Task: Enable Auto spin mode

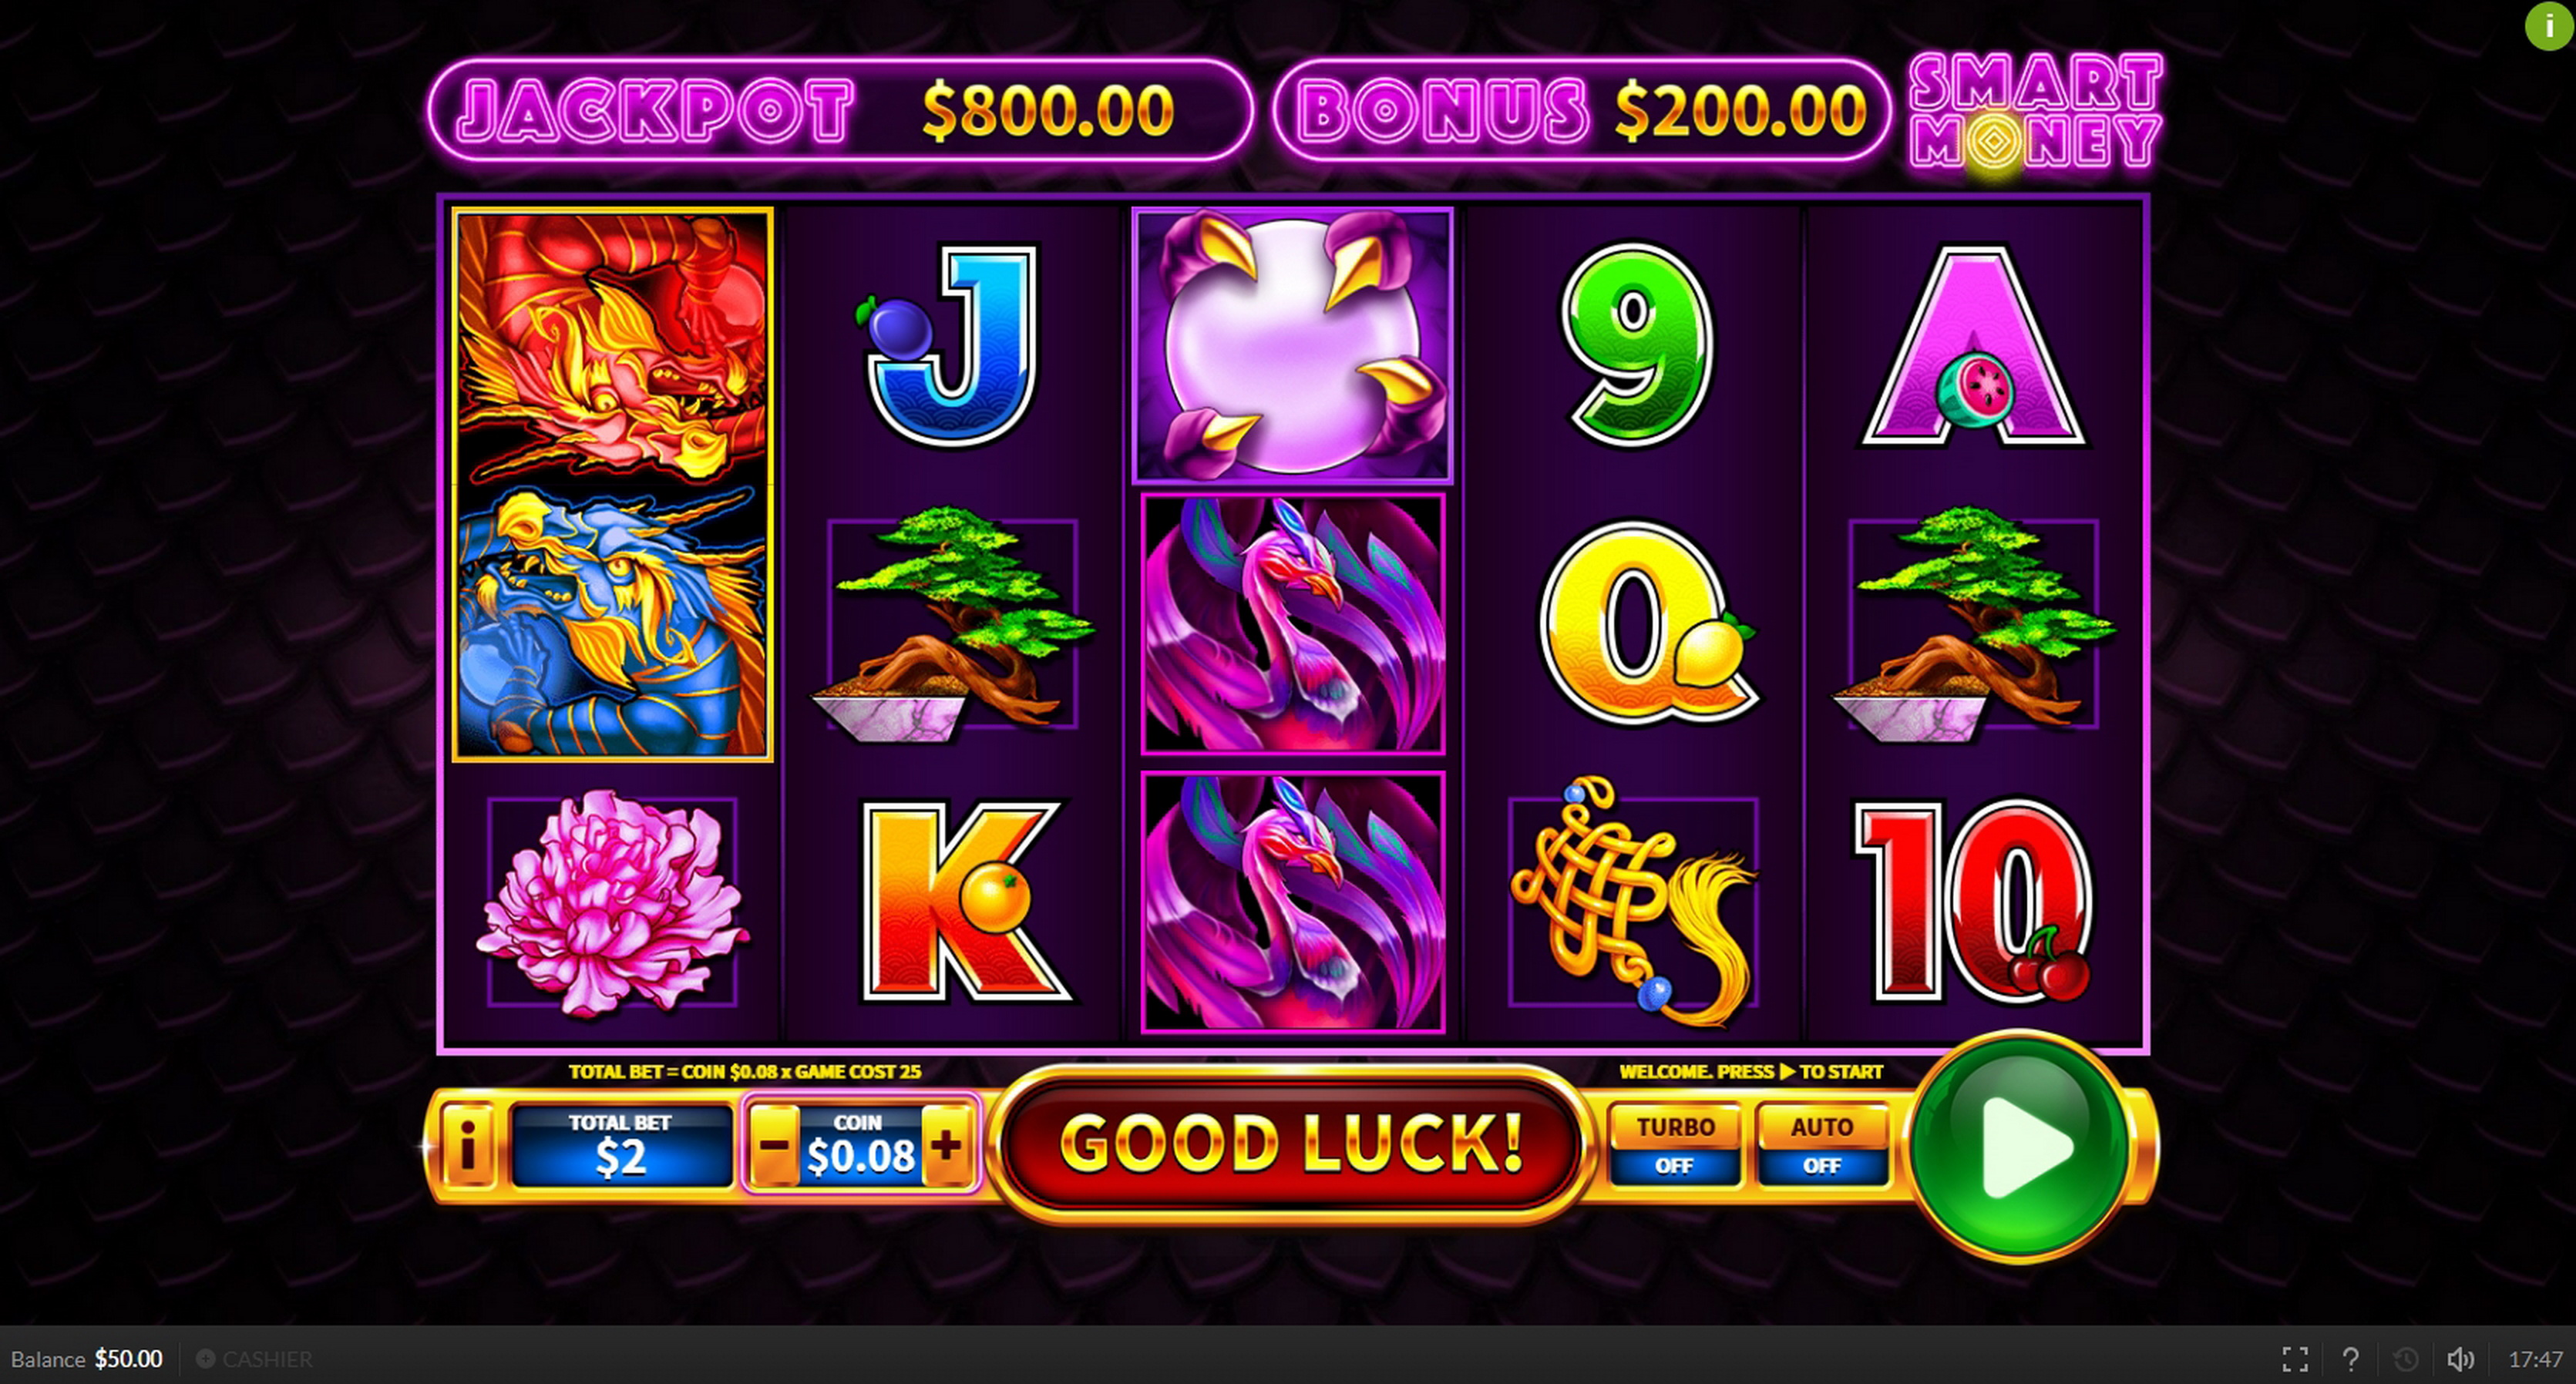Action: click(x=1822, y=1146)
